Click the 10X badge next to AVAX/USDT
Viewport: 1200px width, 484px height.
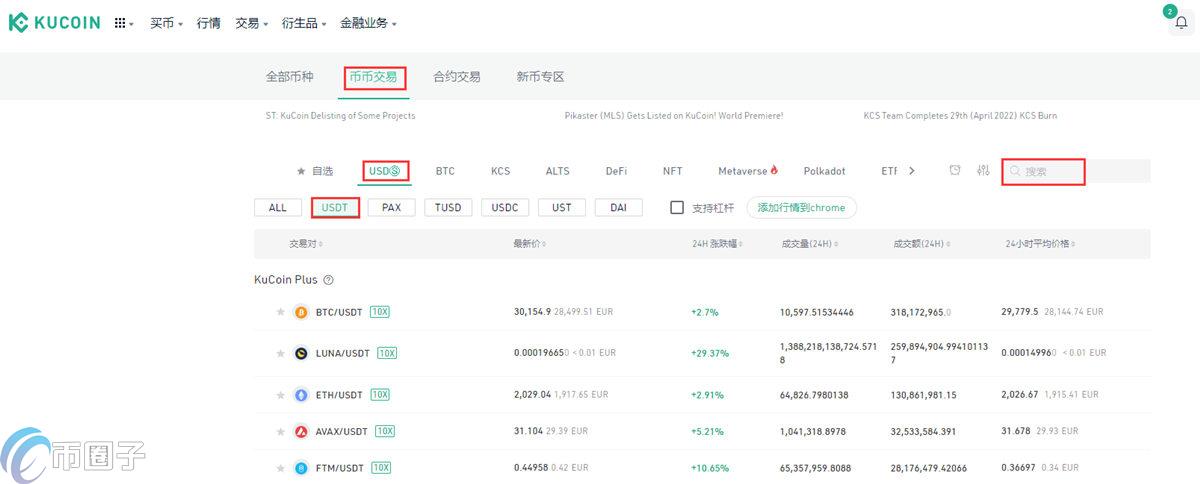384,431
